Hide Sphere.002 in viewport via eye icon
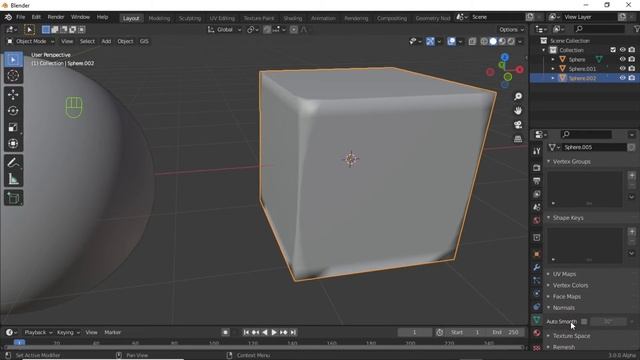Image resolution: width=640 pixels, height=360 pixels. (x=622, y=78)
